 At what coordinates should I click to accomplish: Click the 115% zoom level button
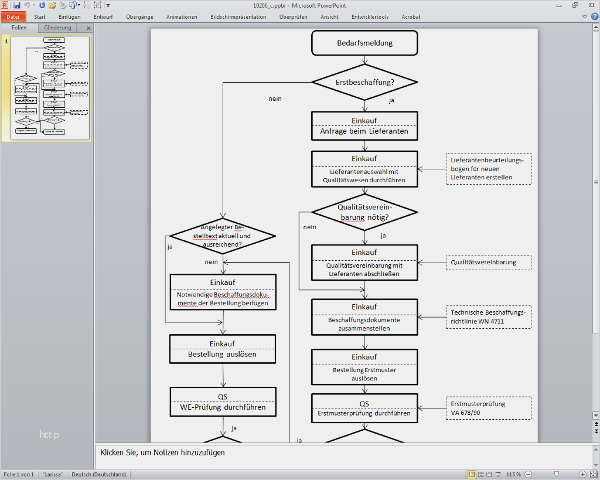pyautogui.click(x=513, y=475)
